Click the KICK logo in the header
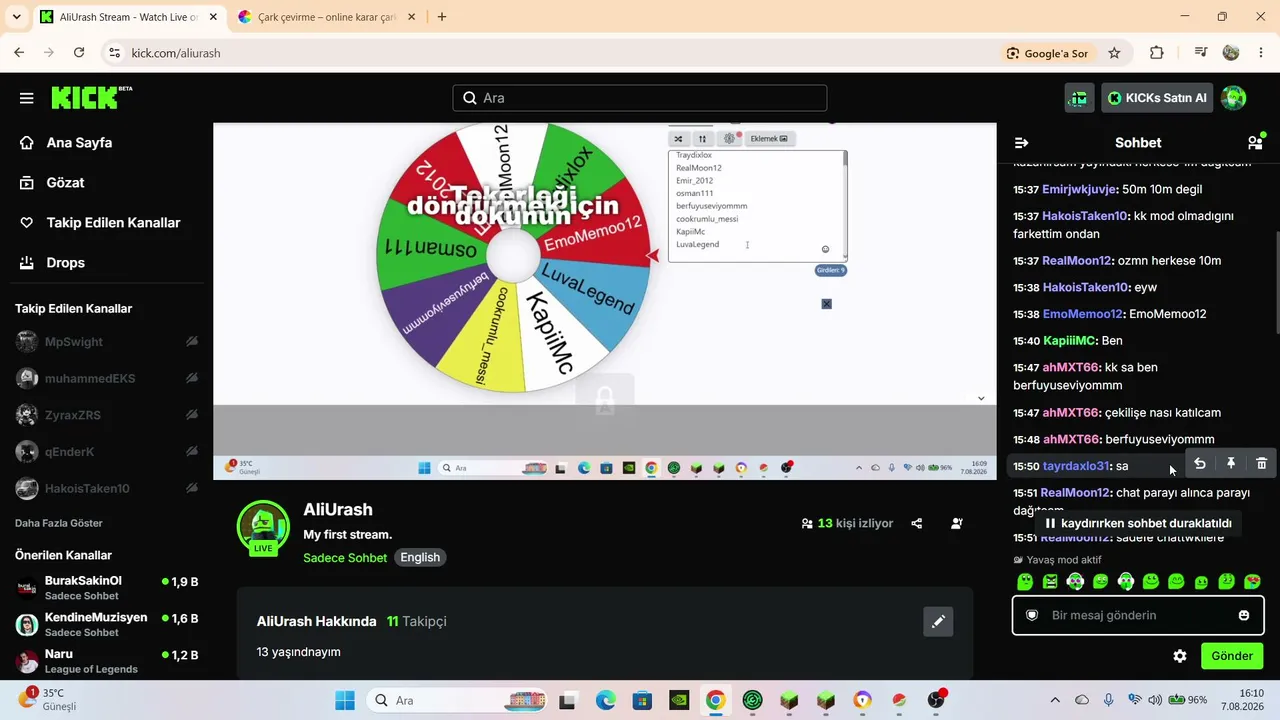Viewport: 1280px width, 720px height. tap(91, 97)
